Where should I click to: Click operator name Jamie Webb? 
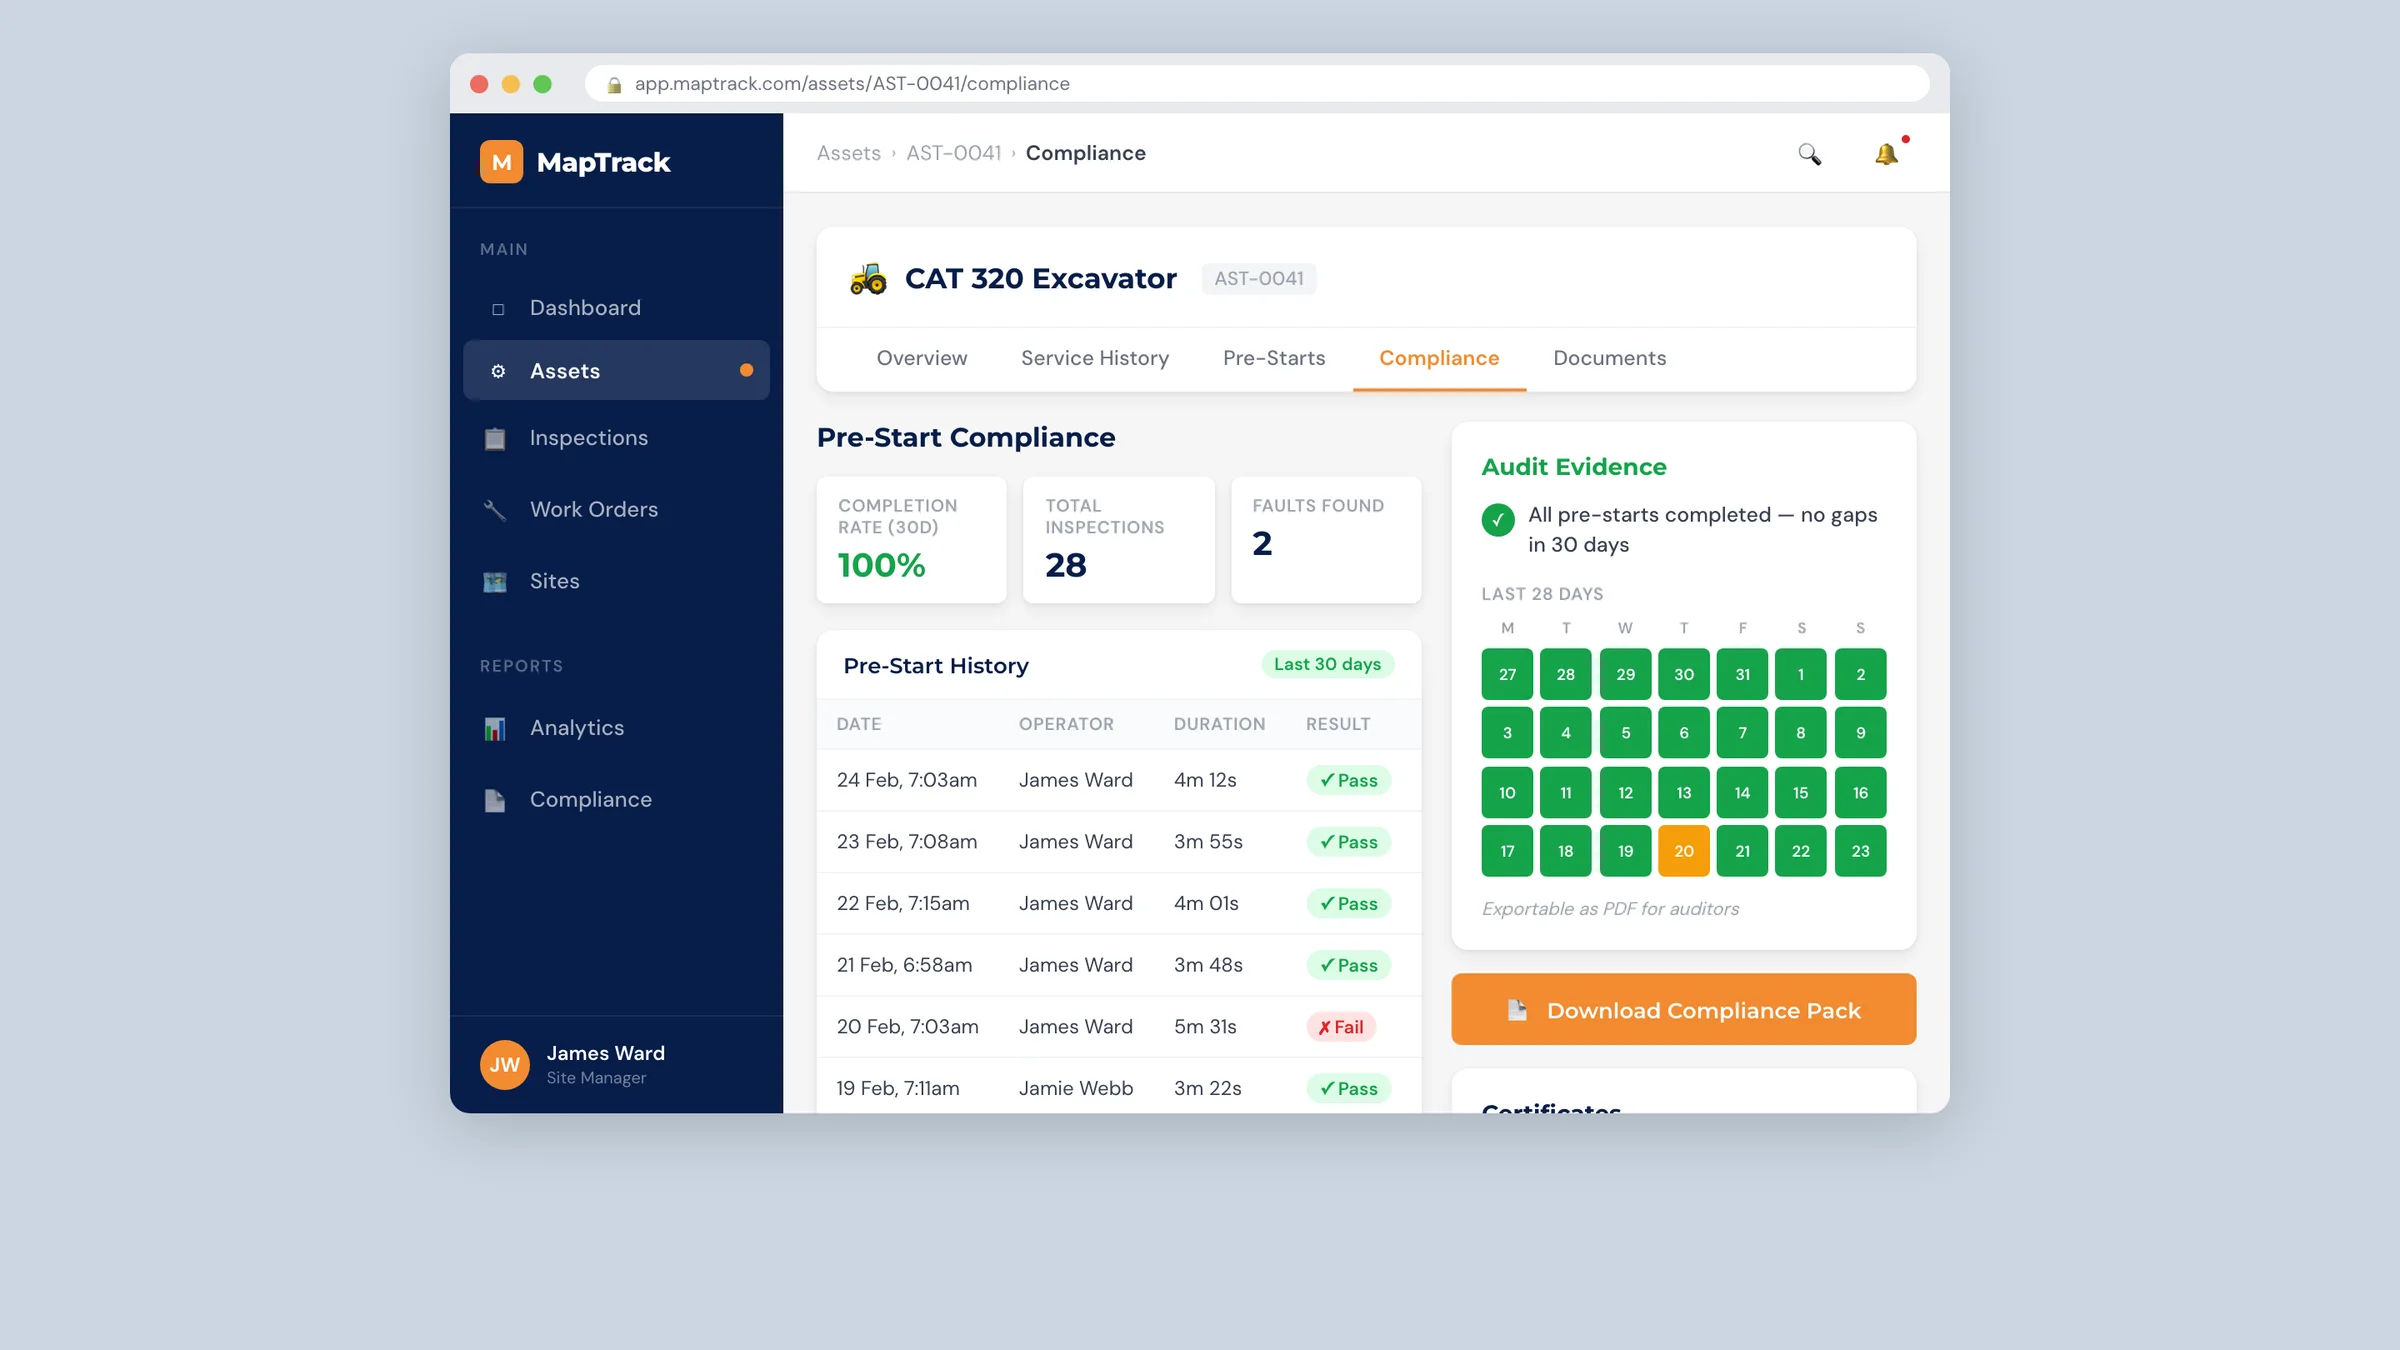click(1076, 1088)
